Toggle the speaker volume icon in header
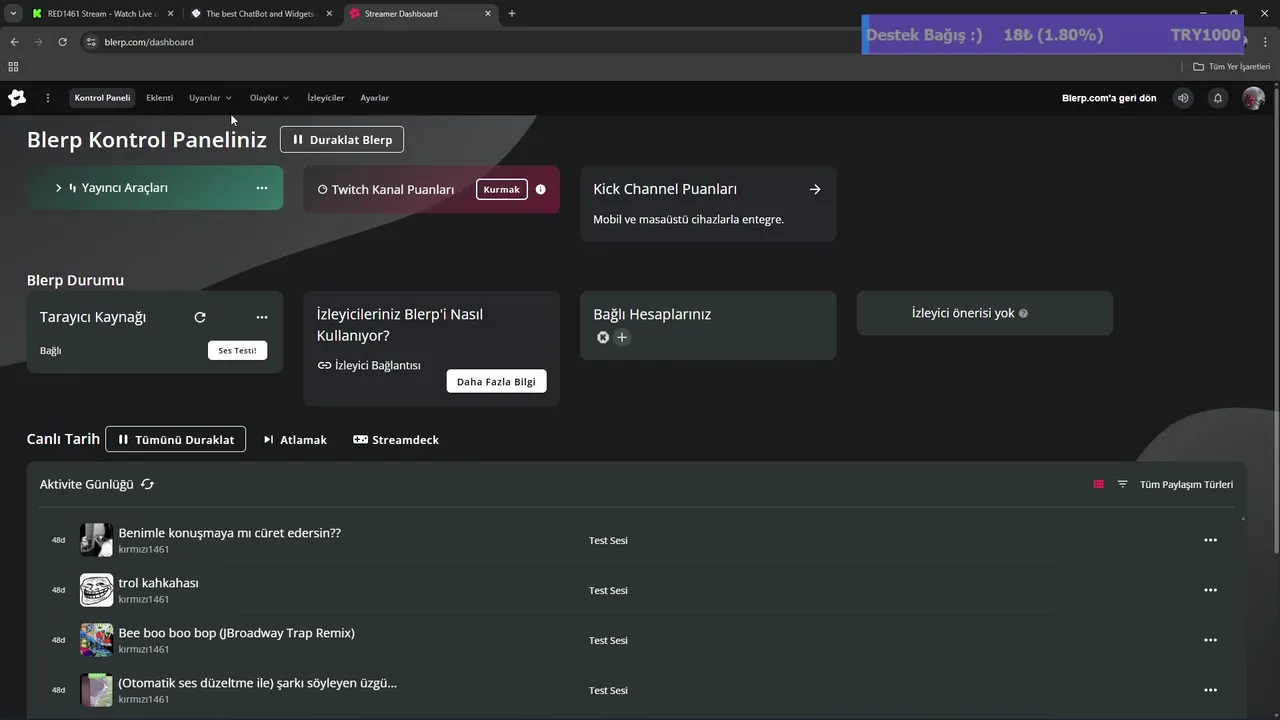Image resolution: width=1280 pixels, height=720 pixels. tap(1183, 98)
